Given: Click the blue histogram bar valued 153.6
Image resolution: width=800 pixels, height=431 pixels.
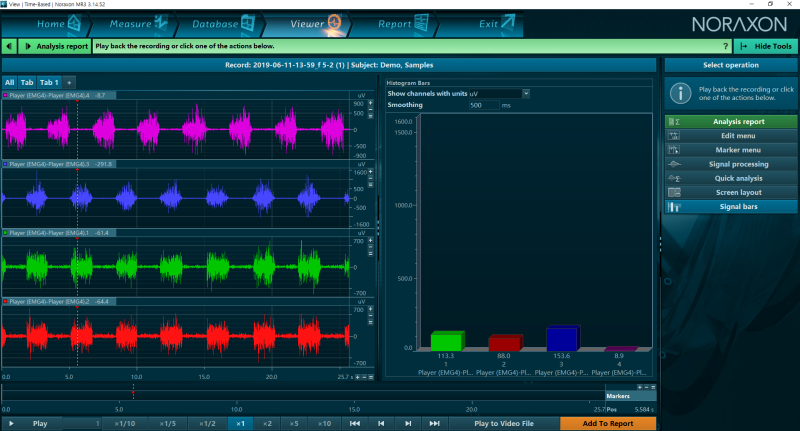Looking at the screenshot, I should (563, 338).
